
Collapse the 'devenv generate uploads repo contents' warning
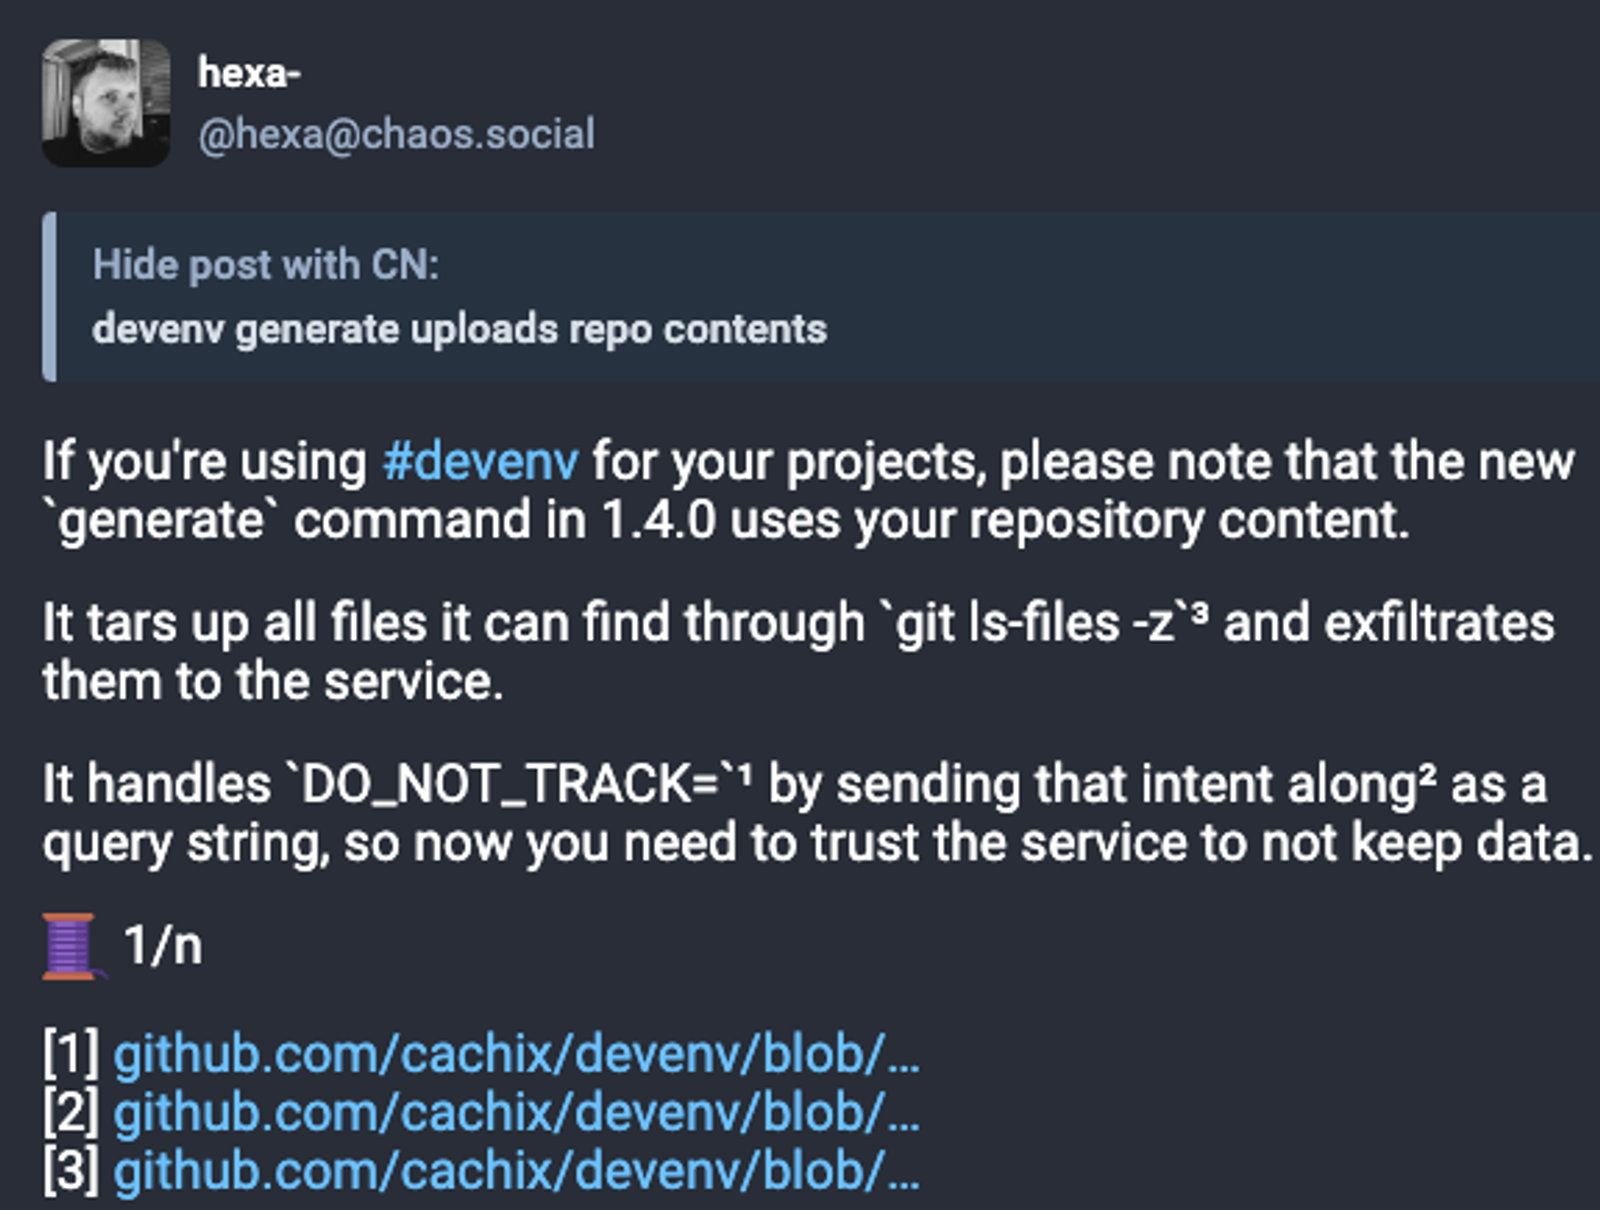click(459, 329)
